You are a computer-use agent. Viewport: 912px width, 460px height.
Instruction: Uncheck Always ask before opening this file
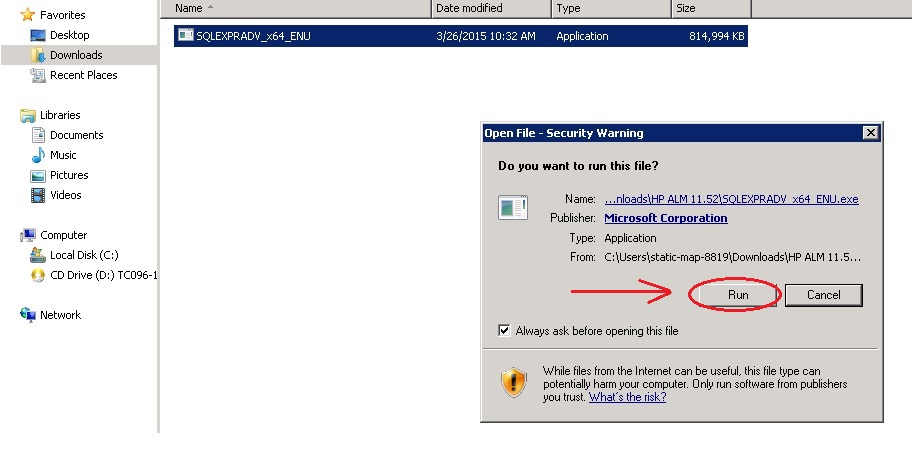tap(504, 331)
